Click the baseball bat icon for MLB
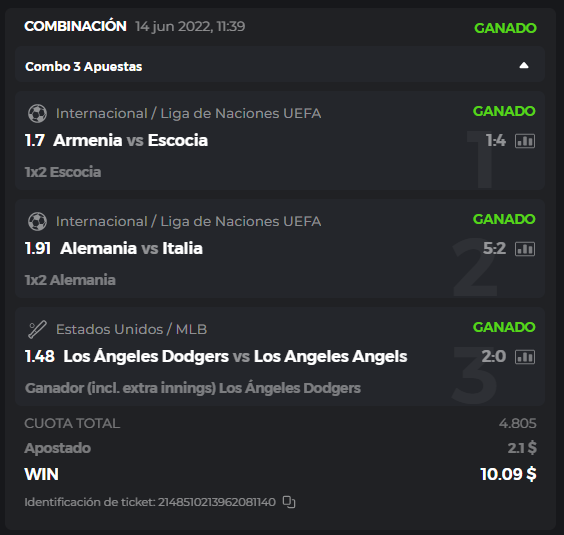This screenshot has height=535, width=564. point(37,329)
